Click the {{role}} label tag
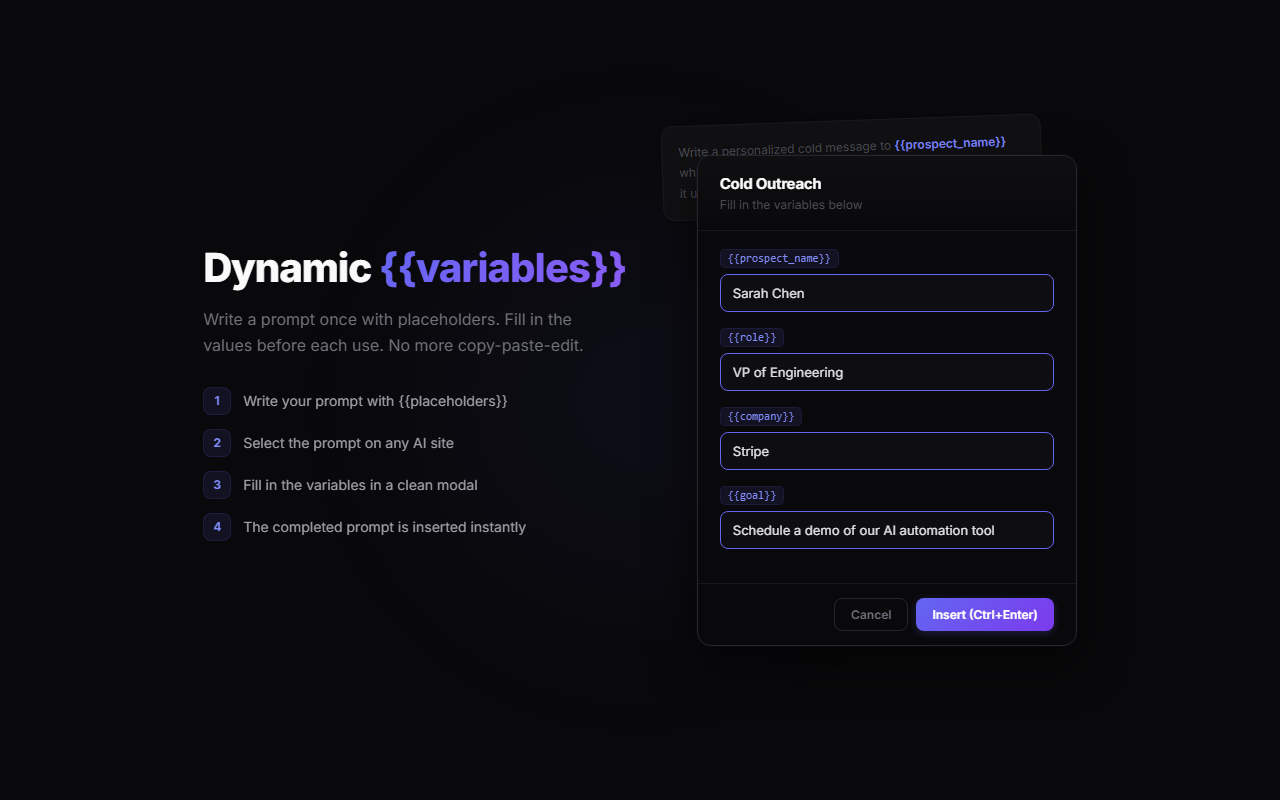The width and height of the screenshot is (1280, 800). [752, 337]
